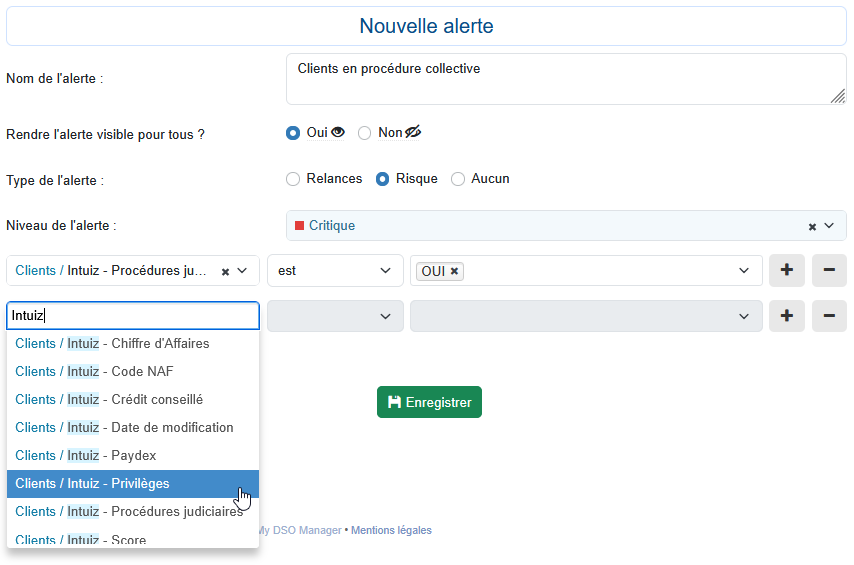Open the empty value dropdown on the second row
854x565 pixels.
tap(586, 316)
